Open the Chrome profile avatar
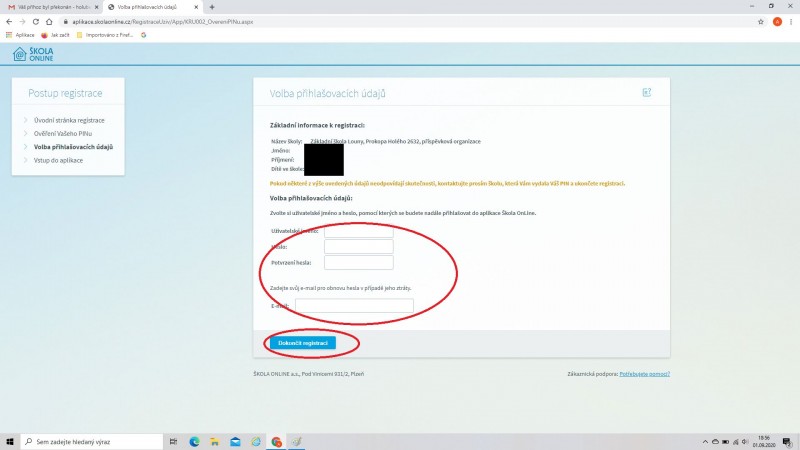 pyautogui.click(x=776, y=21)
